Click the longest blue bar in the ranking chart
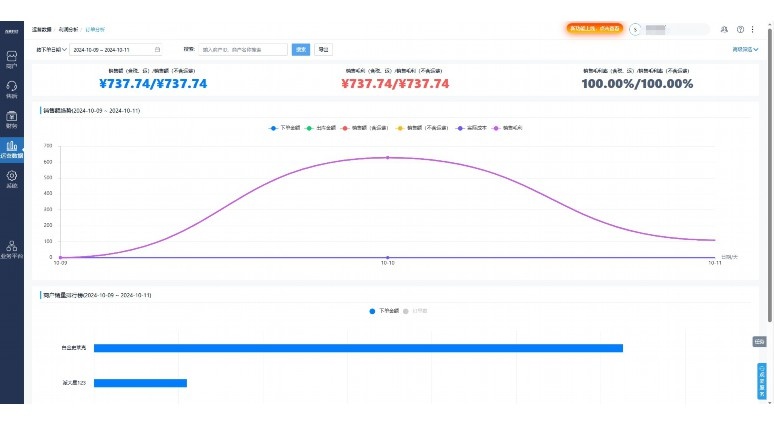Image resolution: width=774 pixels, height=425 pixels. click(x=358, y=348)
